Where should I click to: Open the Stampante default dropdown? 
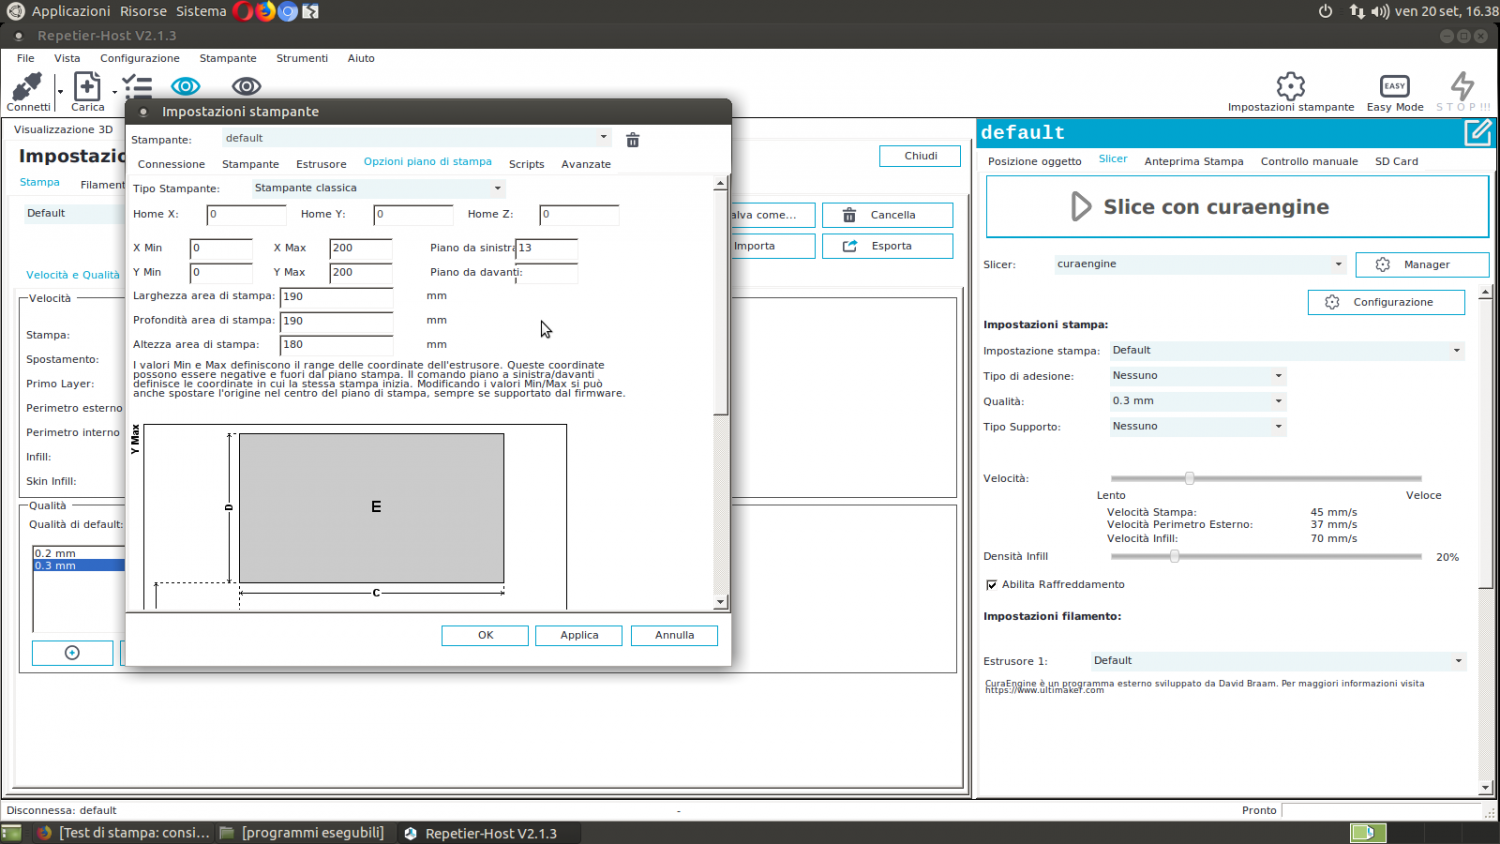[416, 138]
